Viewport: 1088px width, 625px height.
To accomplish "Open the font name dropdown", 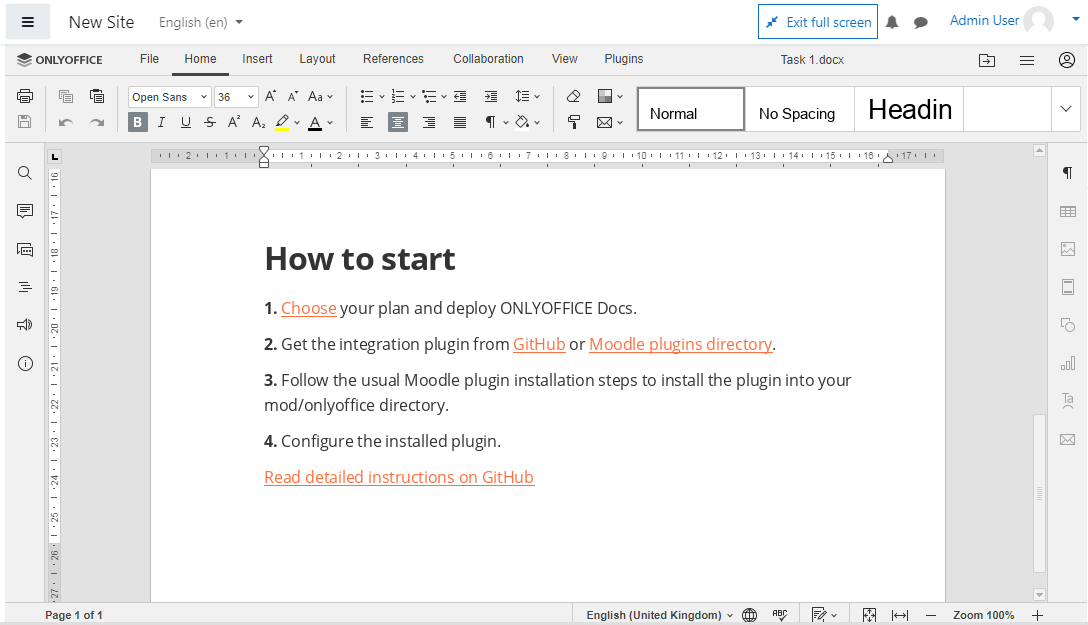I will [203, 97].
